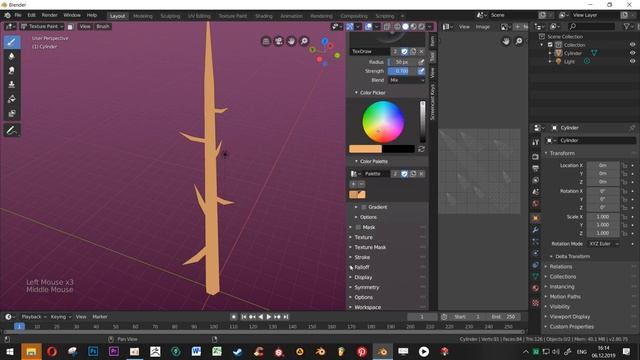640x360 pixels.
Task: Hide the Cylinder object in outliner
Action: [632, 53]
